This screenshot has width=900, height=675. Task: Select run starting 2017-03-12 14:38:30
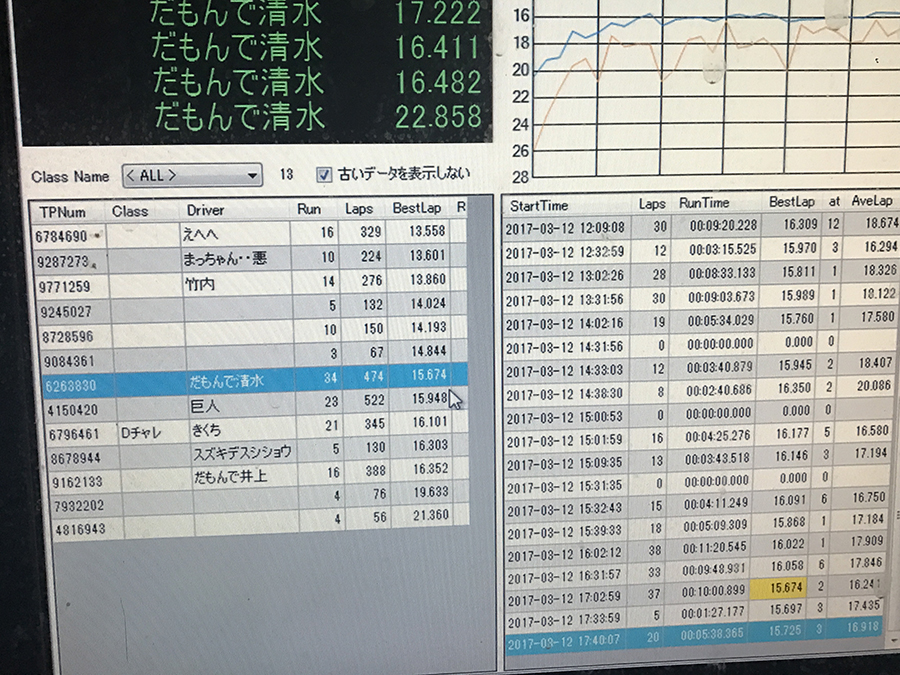[701, 391]
